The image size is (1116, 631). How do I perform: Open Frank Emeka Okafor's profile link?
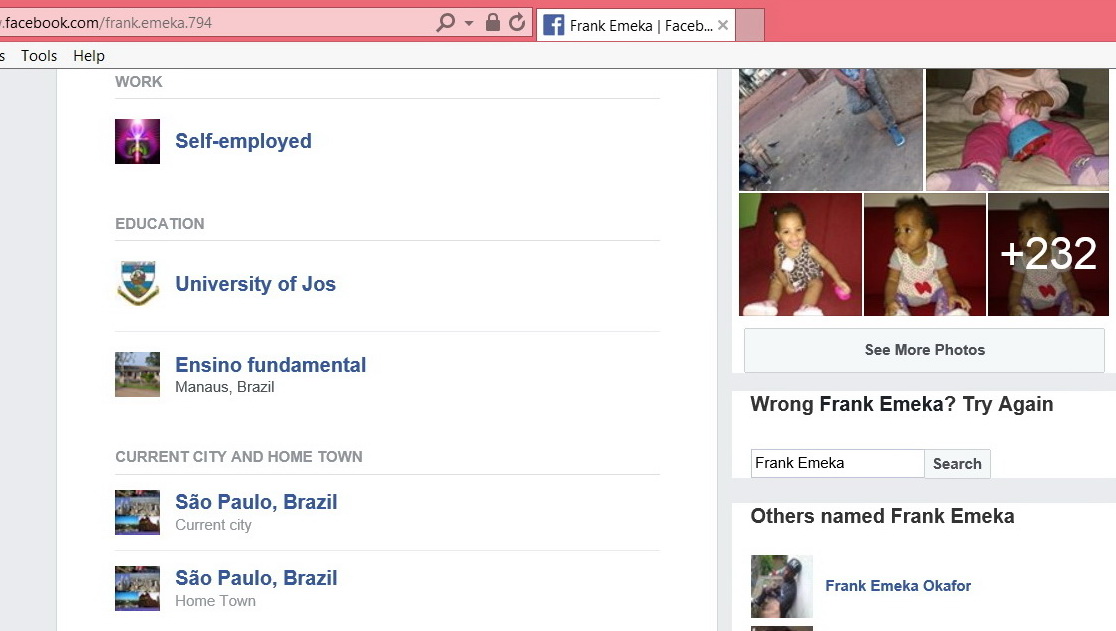898,586
